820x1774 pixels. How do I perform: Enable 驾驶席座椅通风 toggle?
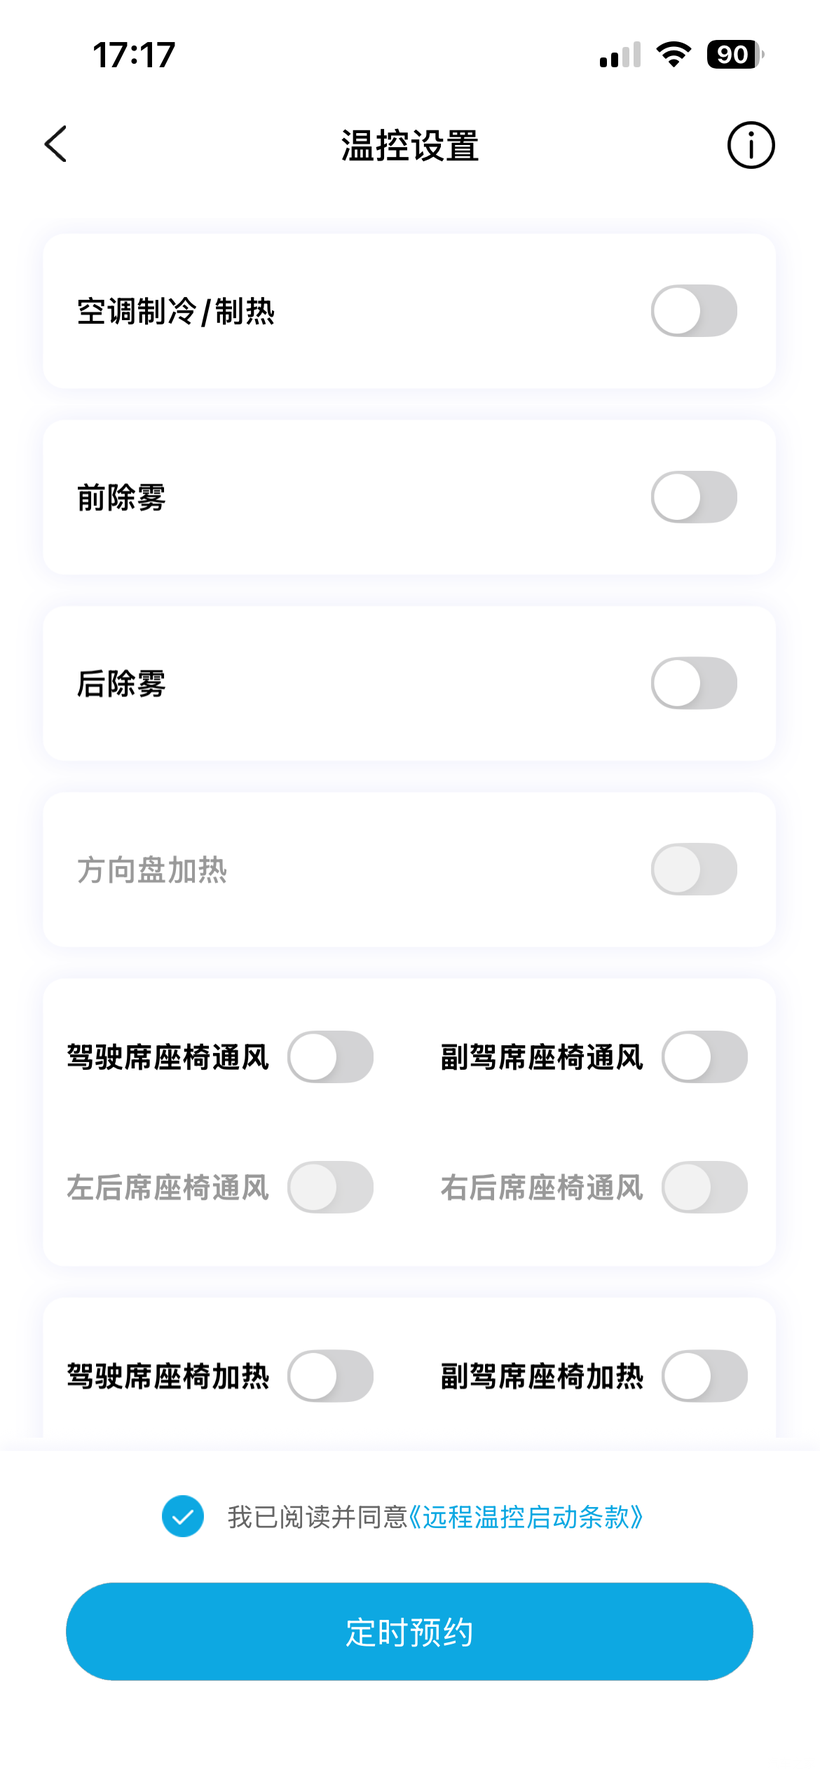330,1057
